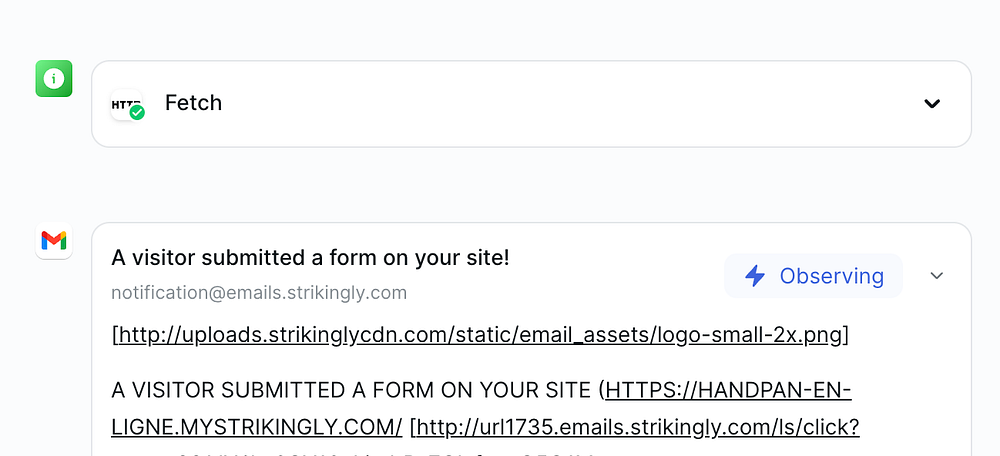Screen dimensions: 1000x456
Task: Click 'A VISITOR SUBMITTED A FORM' body text
Action: pos(350,389)
